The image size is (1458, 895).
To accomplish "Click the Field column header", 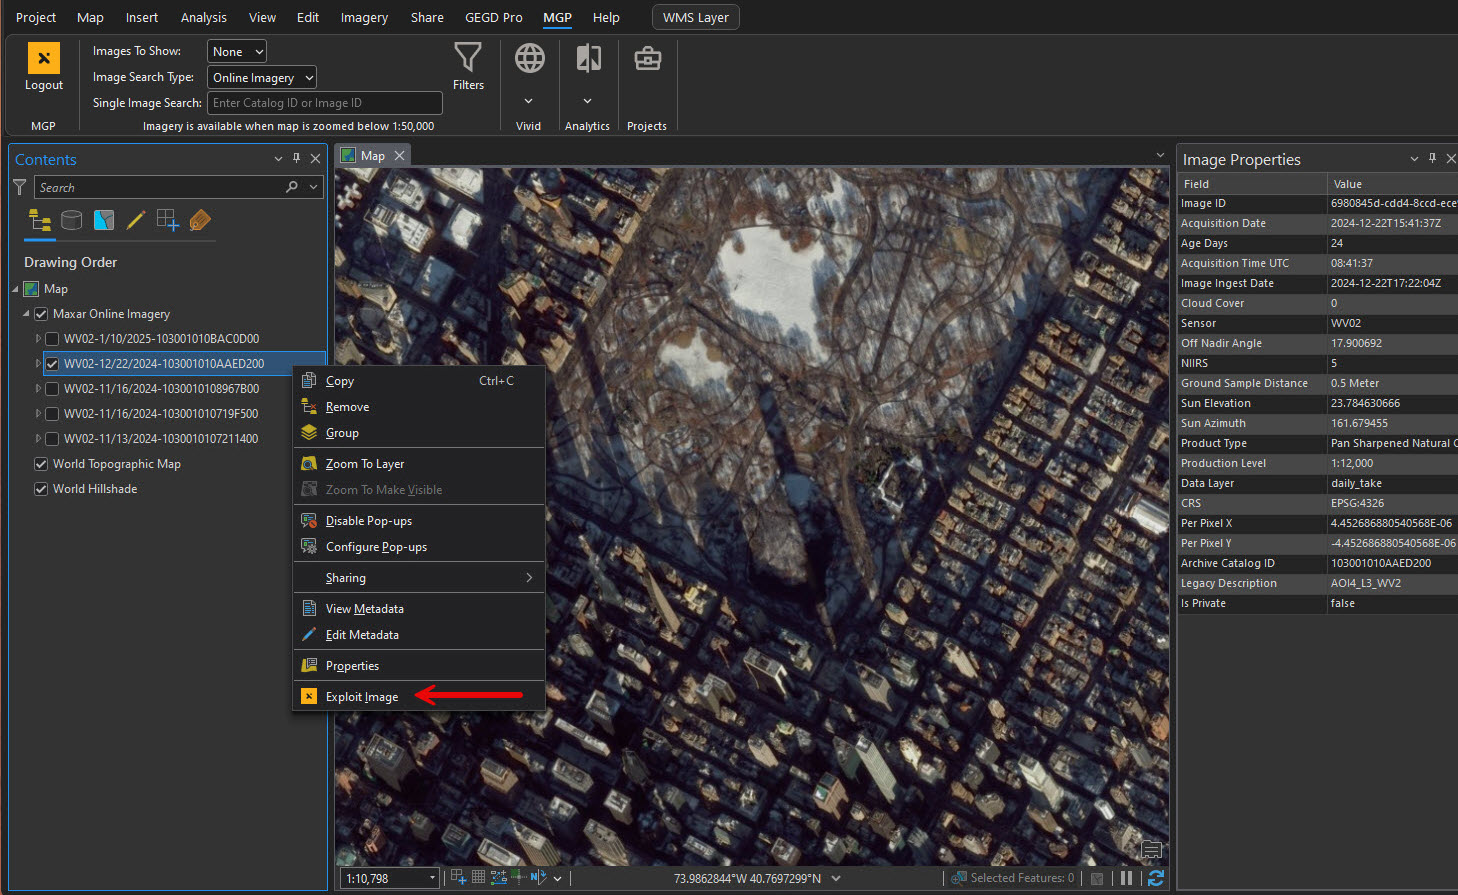I will 1252,184.
